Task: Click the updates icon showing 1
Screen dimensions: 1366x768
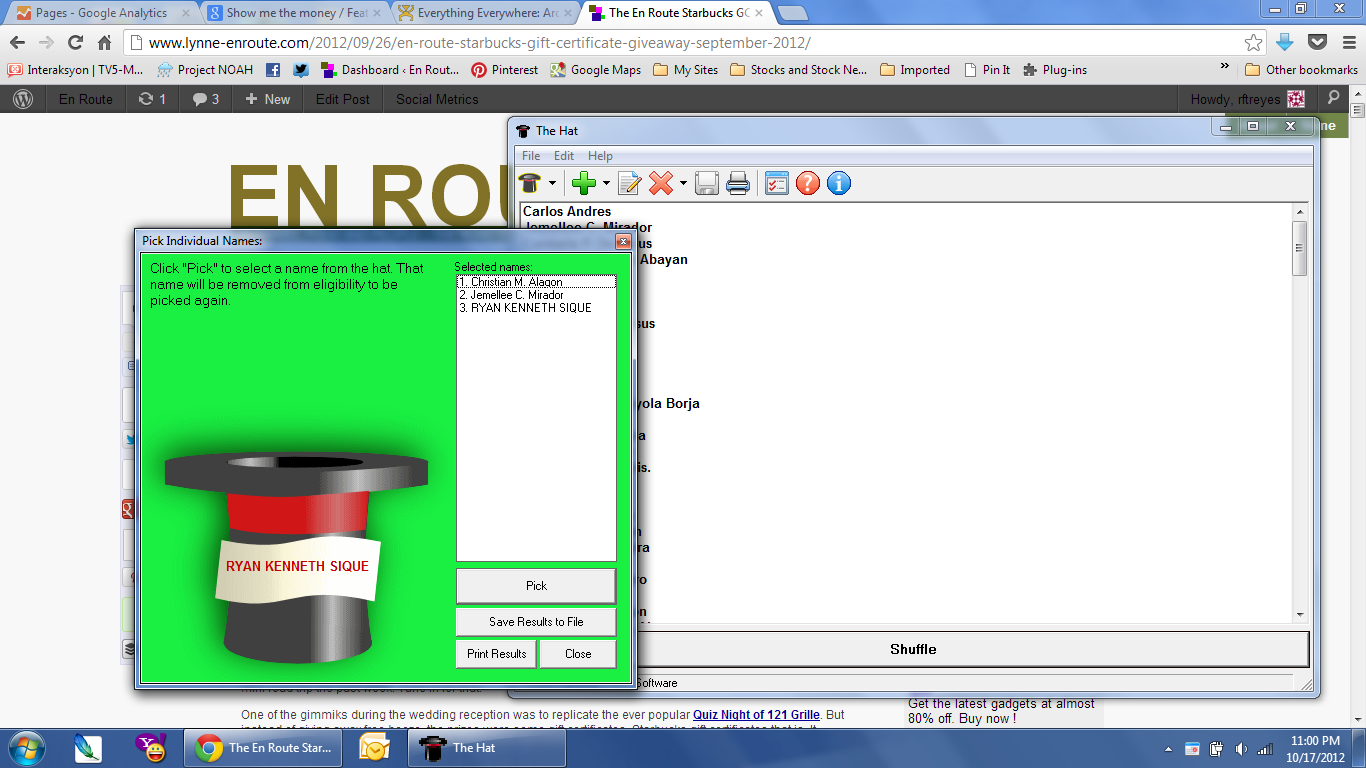Action: point(152,99)
